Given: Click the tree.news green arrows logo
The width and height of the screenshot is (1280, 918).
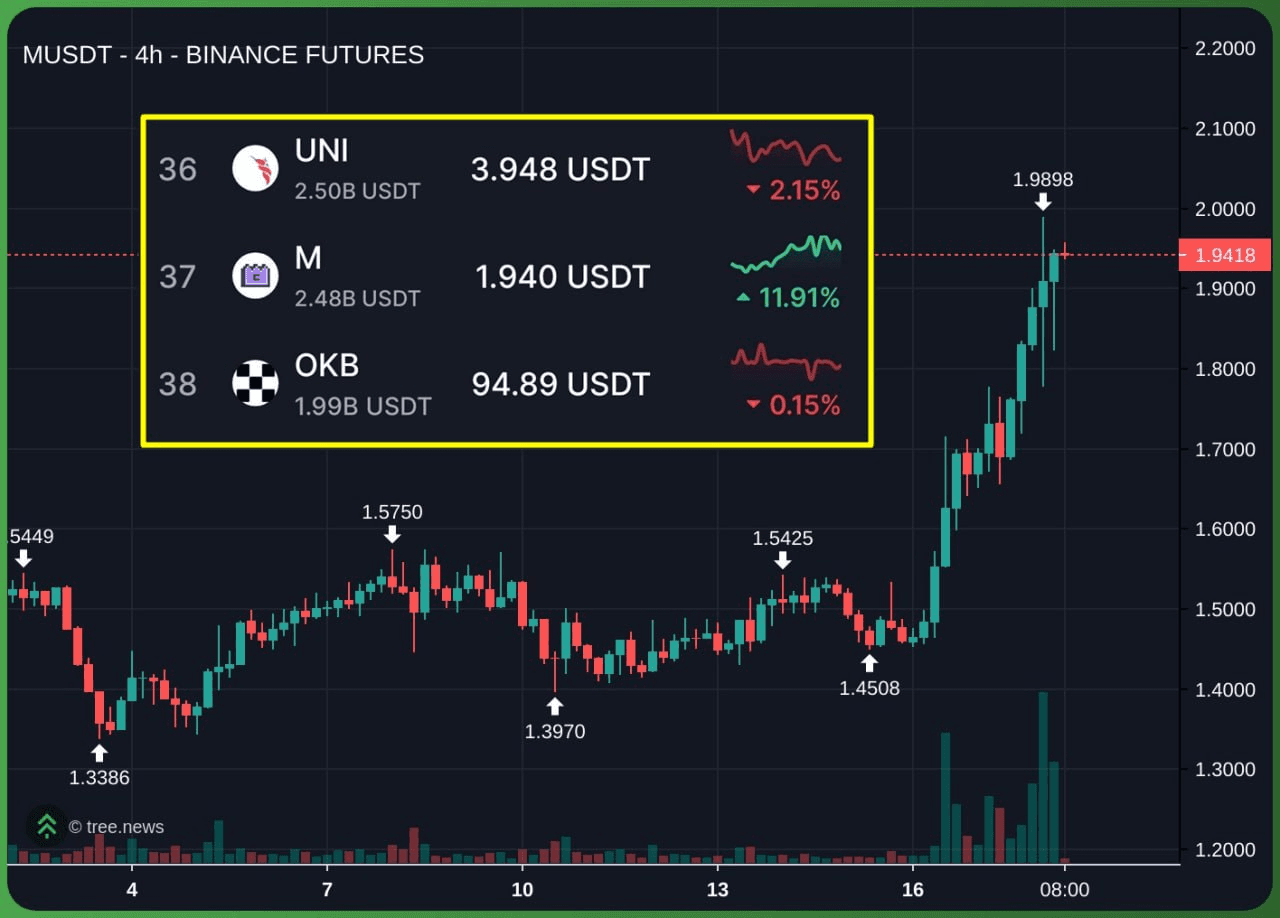Looking at the screenshot, I should 46,826.
